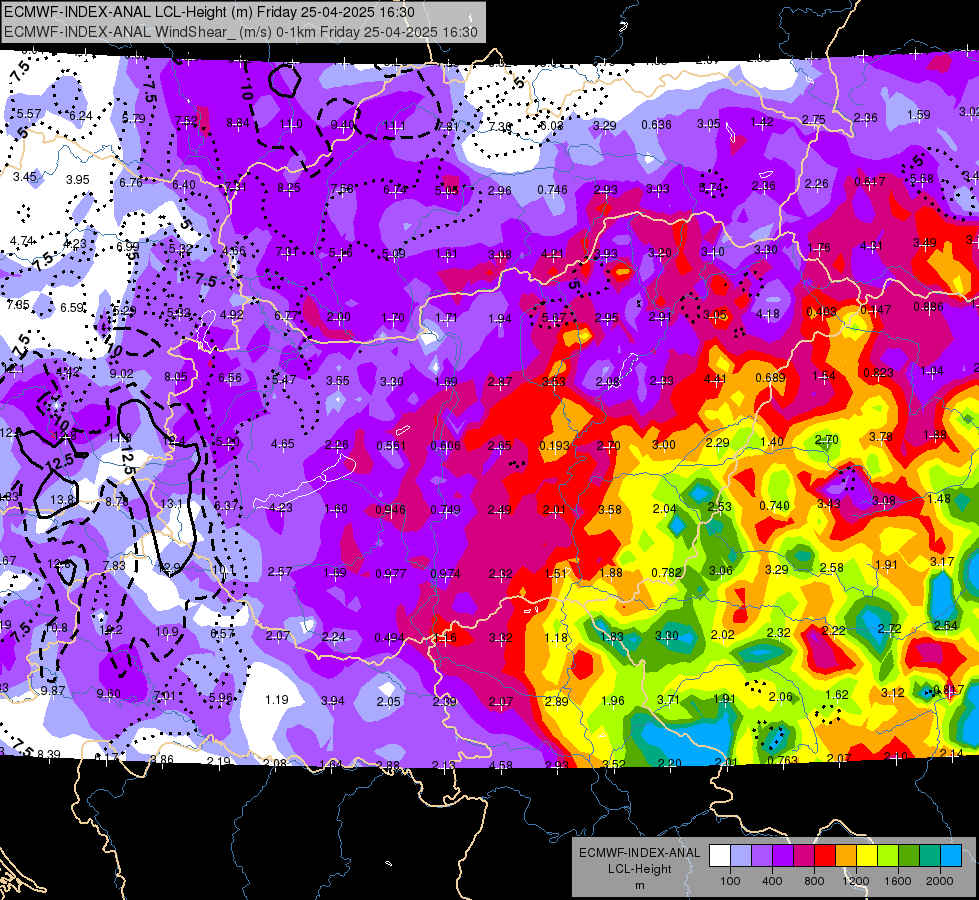The width and height of the screenshot is (979, 900).
Task: Click the legend tick label 1200
Action: [855, 881]
